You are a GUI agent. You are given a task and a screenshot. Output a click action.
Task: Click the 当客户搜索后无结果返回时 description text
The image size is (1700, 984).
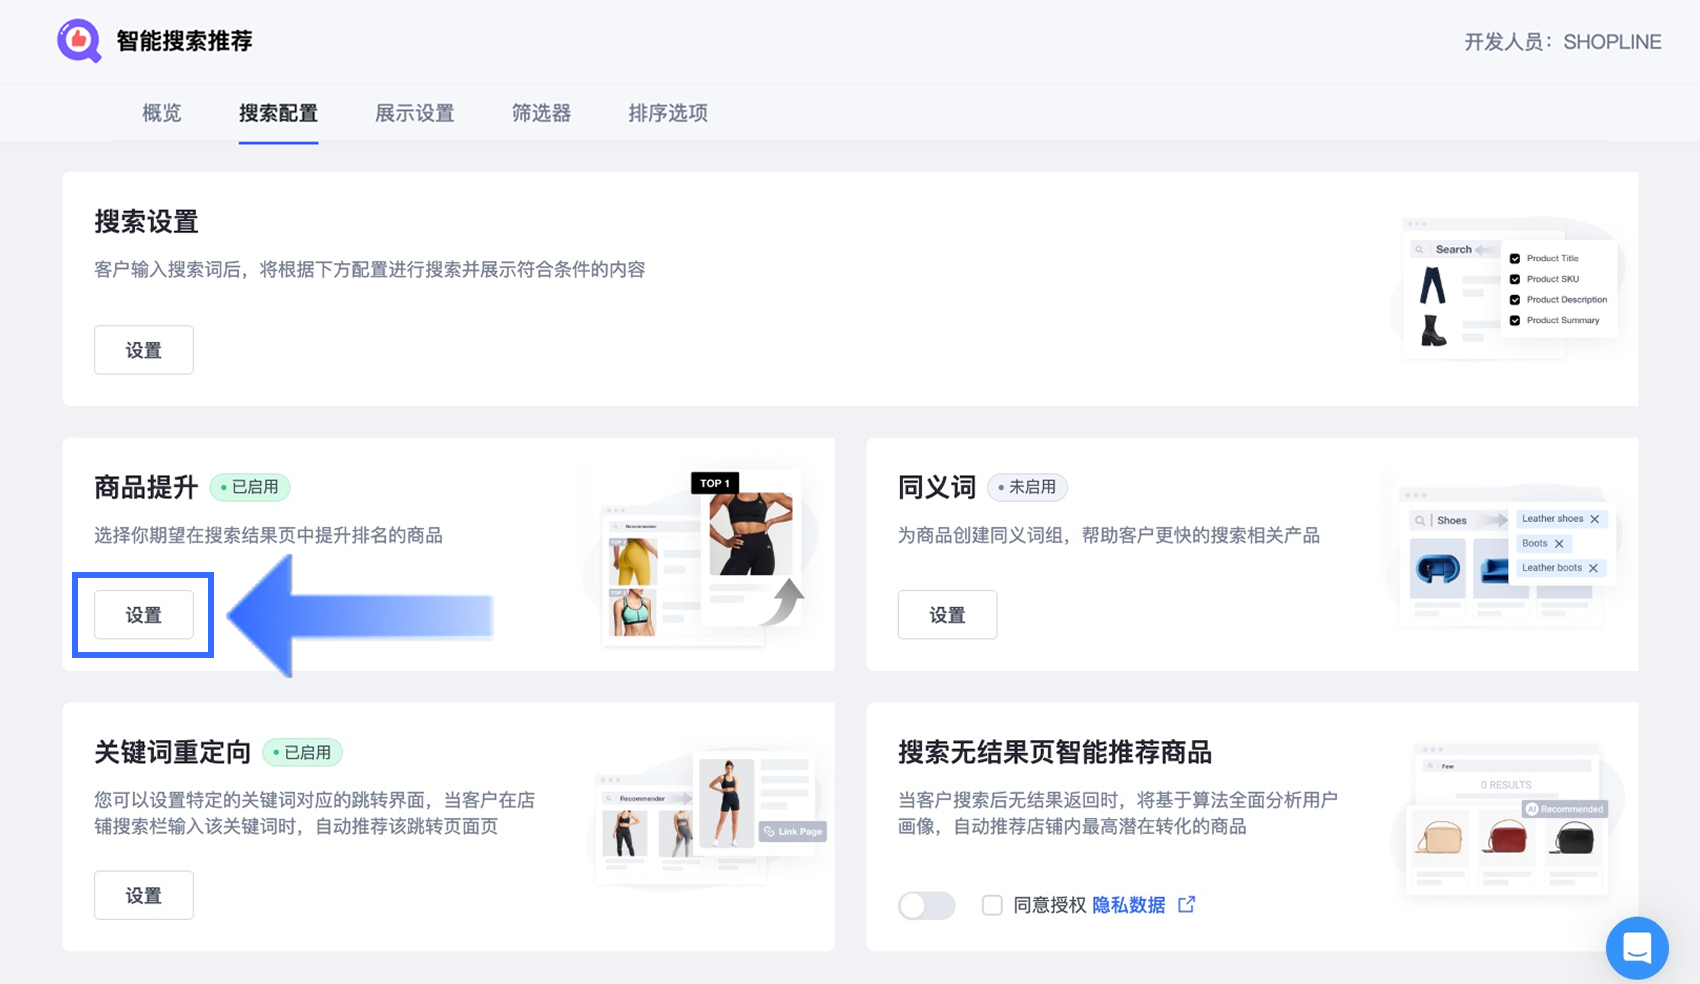[1118, 813]
